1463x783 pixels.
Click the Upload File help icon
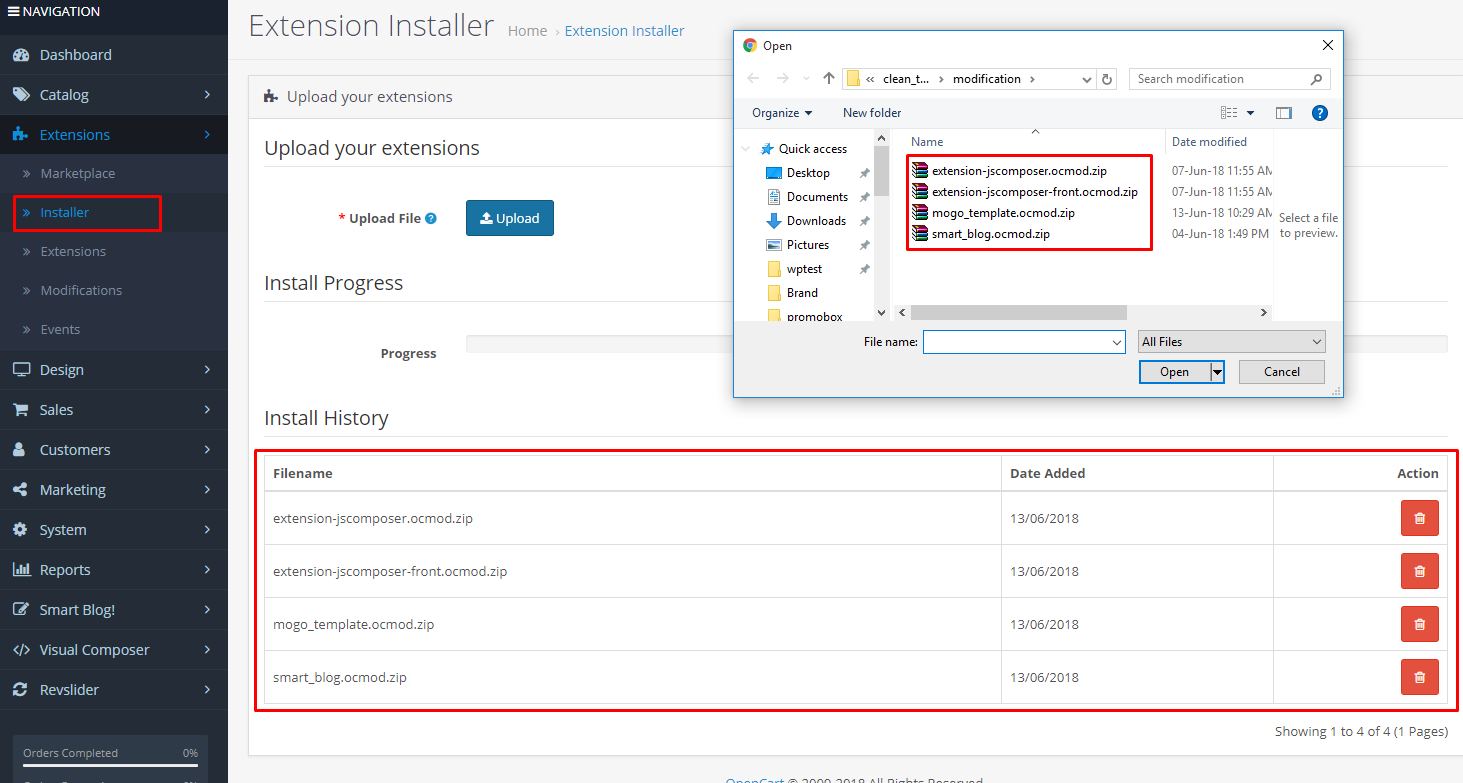click(431, 218)
